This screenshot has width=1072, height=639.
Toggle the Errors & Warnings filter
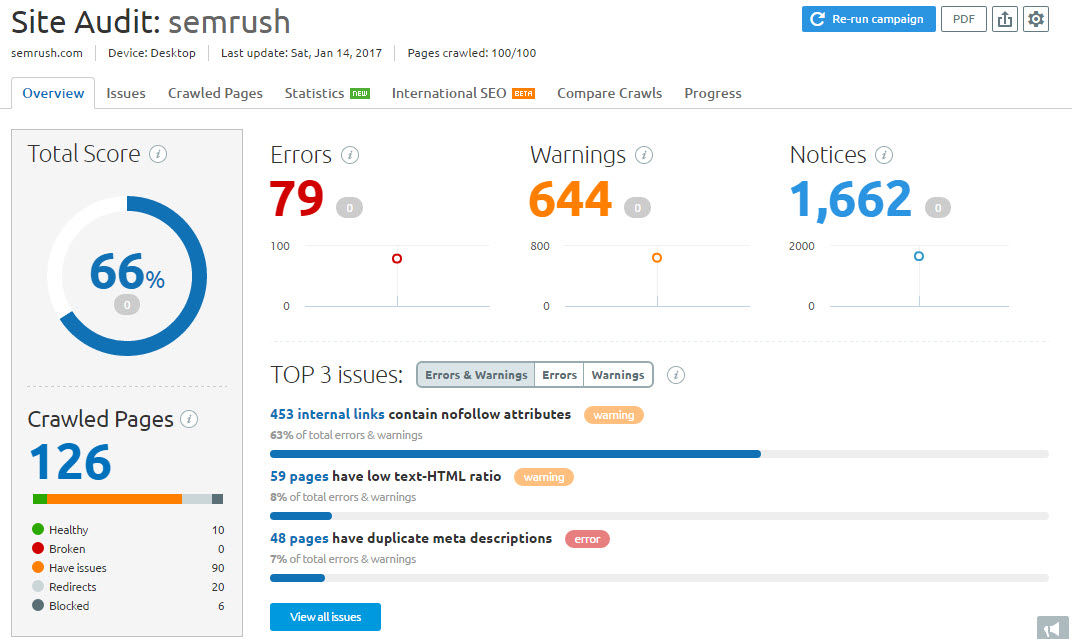[x=476, y=375]
